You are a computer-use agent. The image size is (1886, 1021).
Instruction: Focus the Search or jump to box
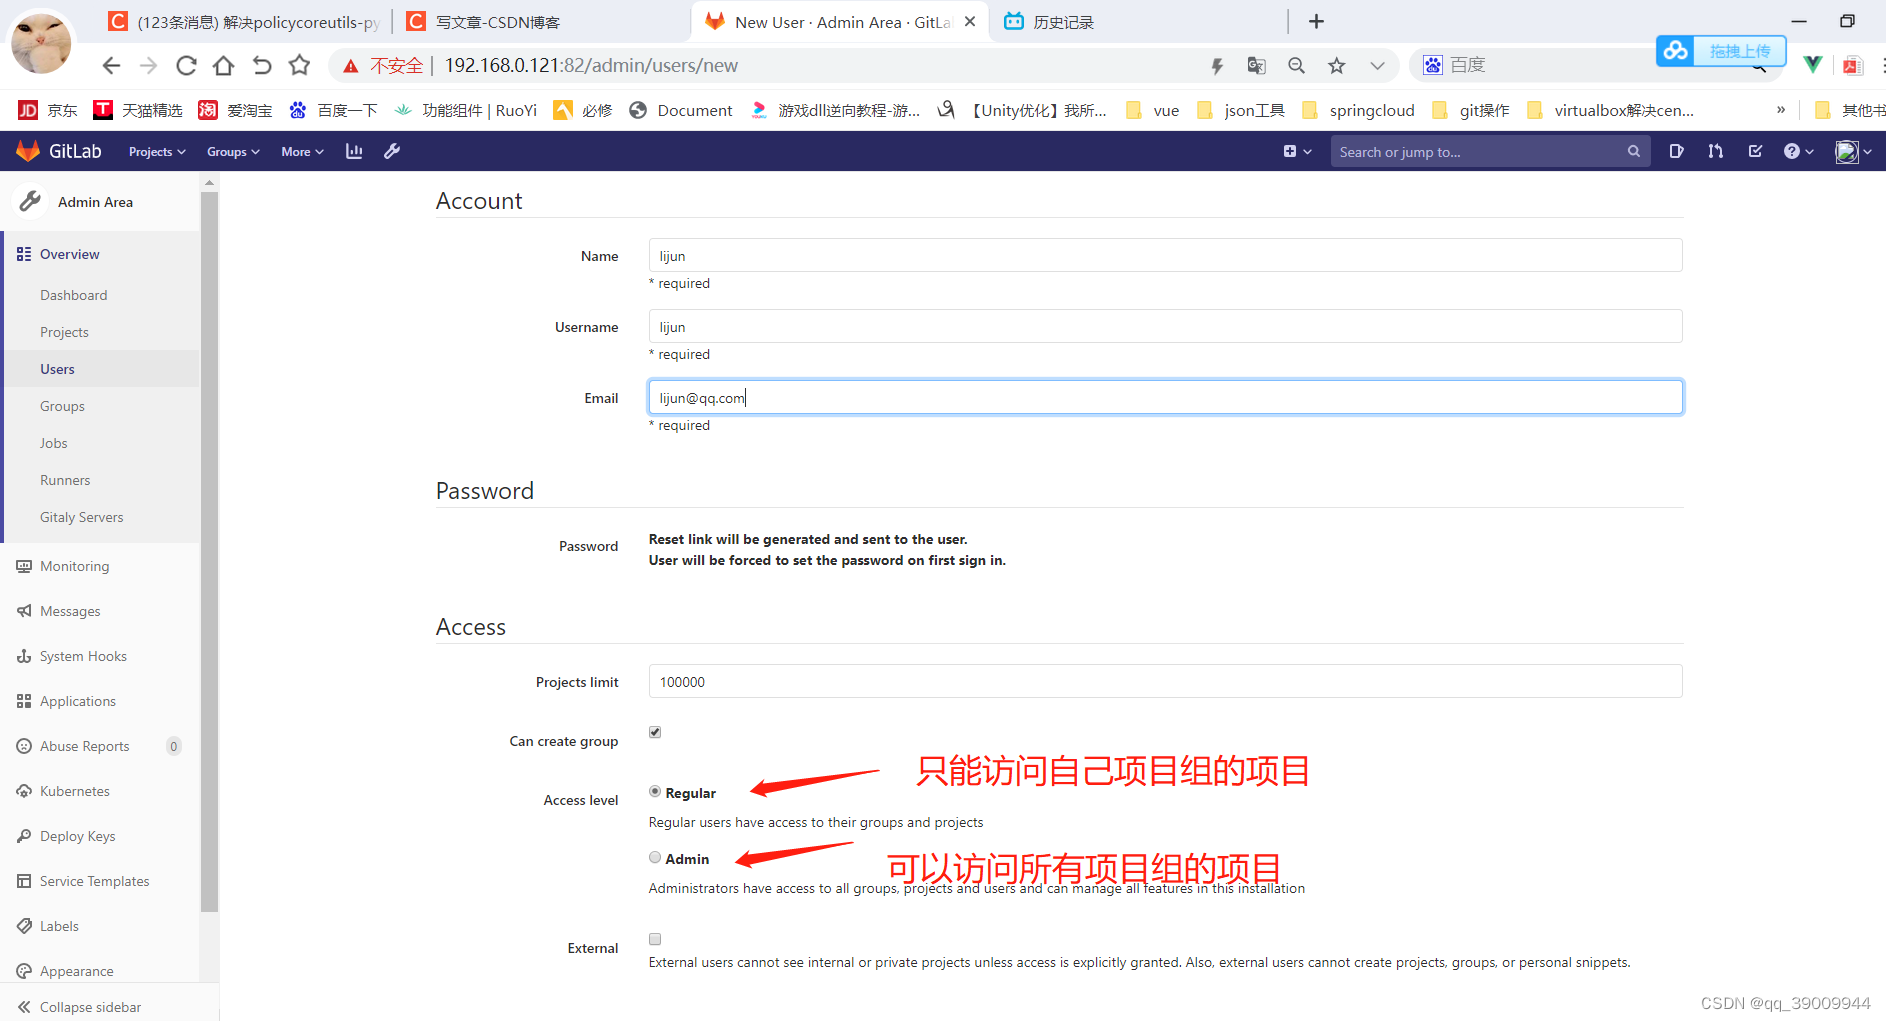pos(1490,151)
